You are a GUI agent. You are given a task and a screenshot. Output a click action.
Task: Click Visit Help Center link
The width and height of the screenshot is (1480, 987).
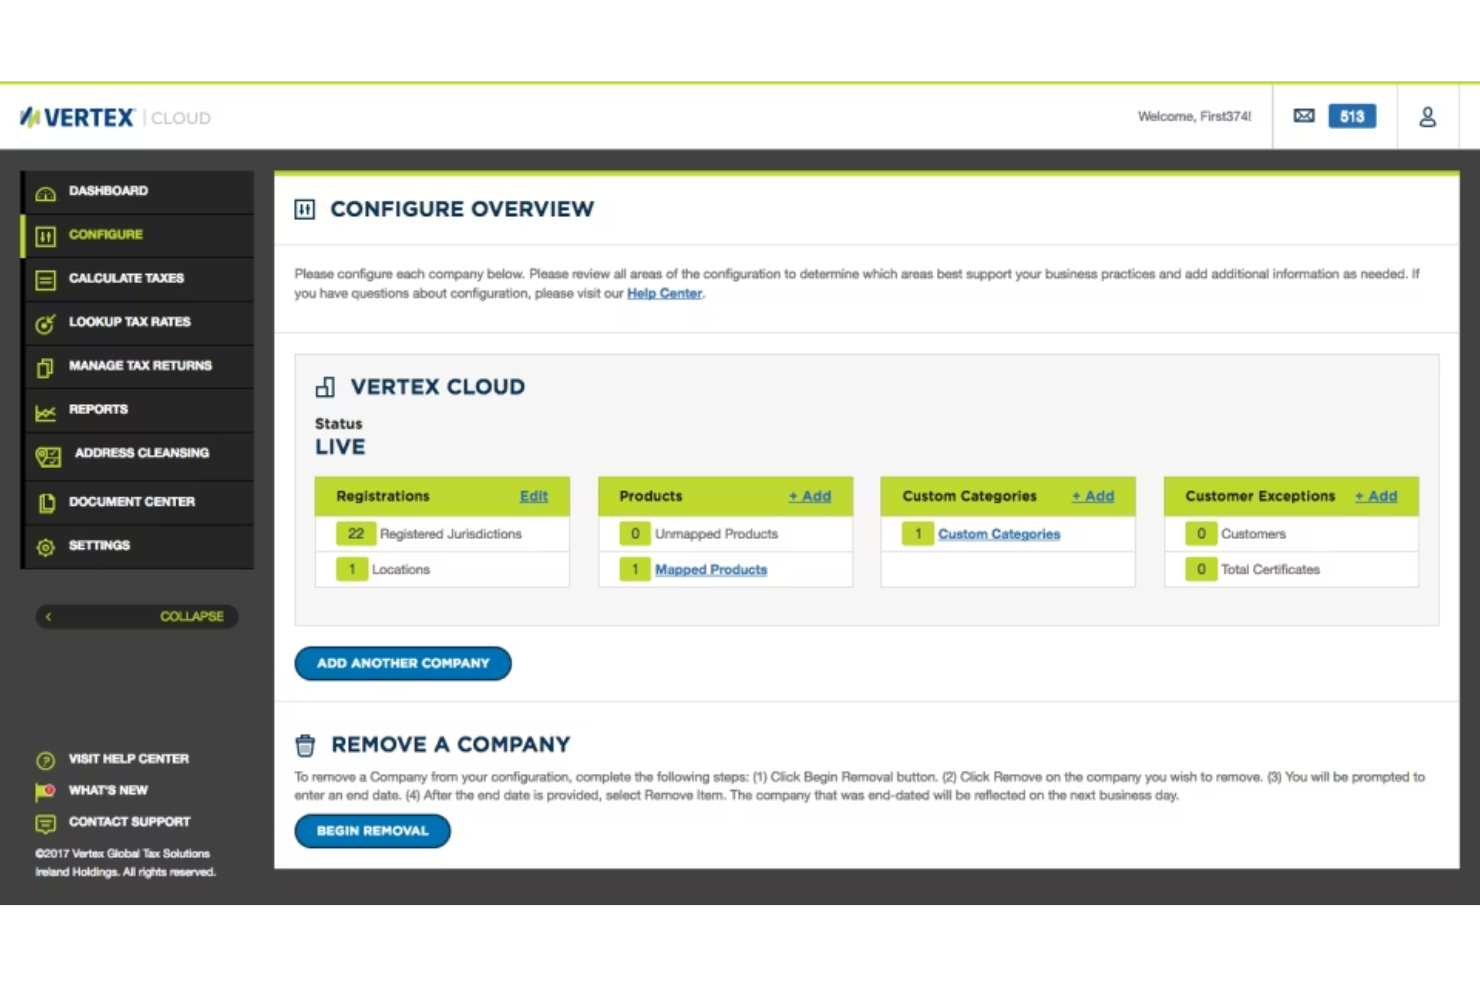129,759
